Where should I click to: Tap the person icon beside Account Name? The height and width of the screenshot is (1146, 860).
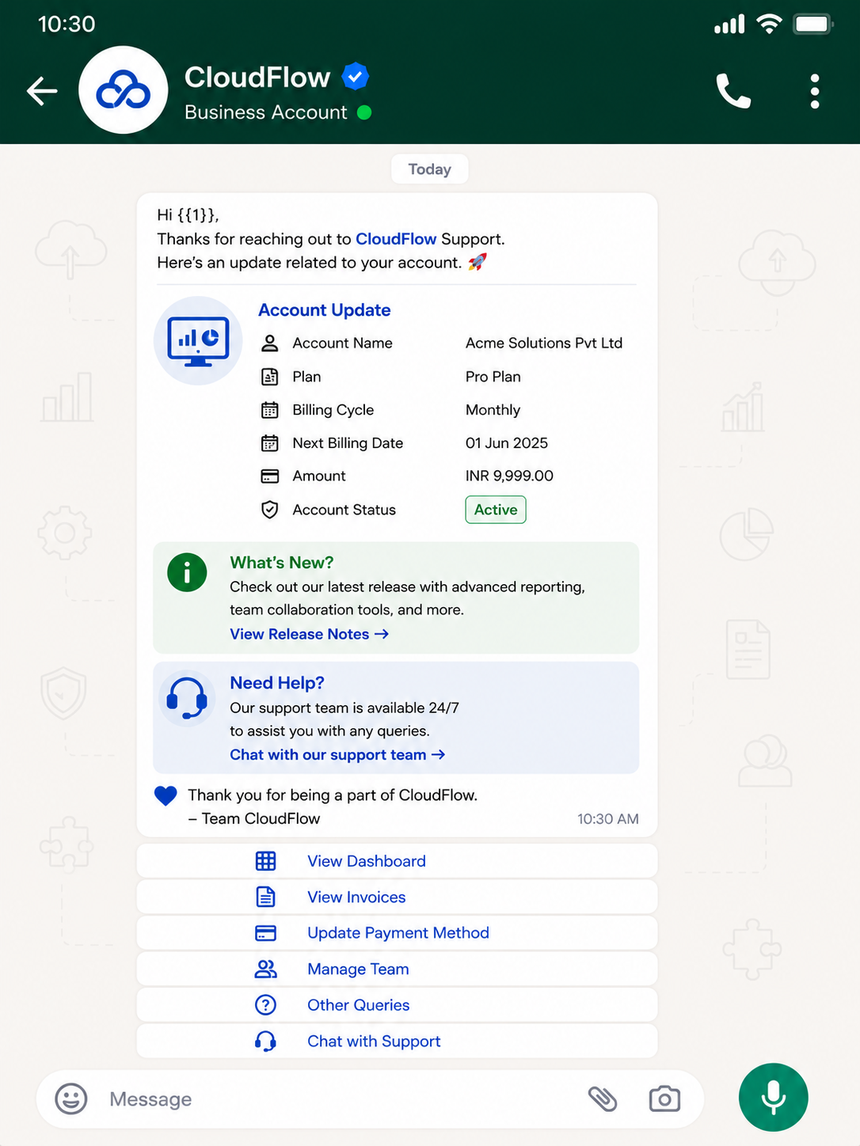coord(270,343)
